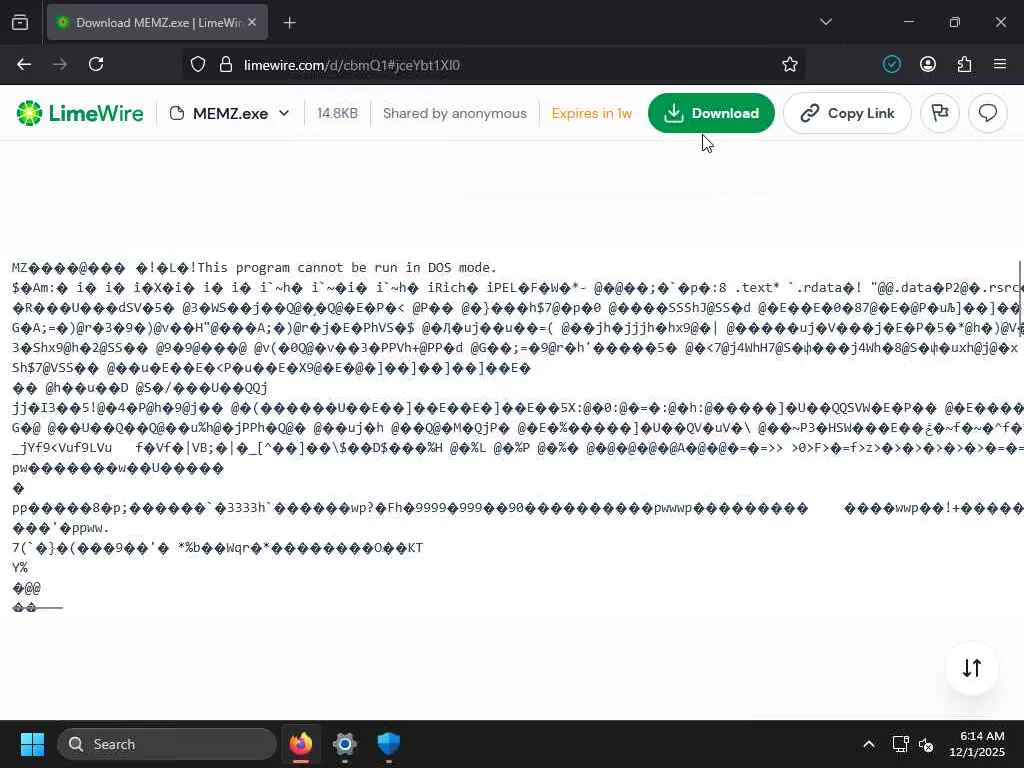Bookmark this page with the star
The image size is (1024, 768).
pos(790,64)
